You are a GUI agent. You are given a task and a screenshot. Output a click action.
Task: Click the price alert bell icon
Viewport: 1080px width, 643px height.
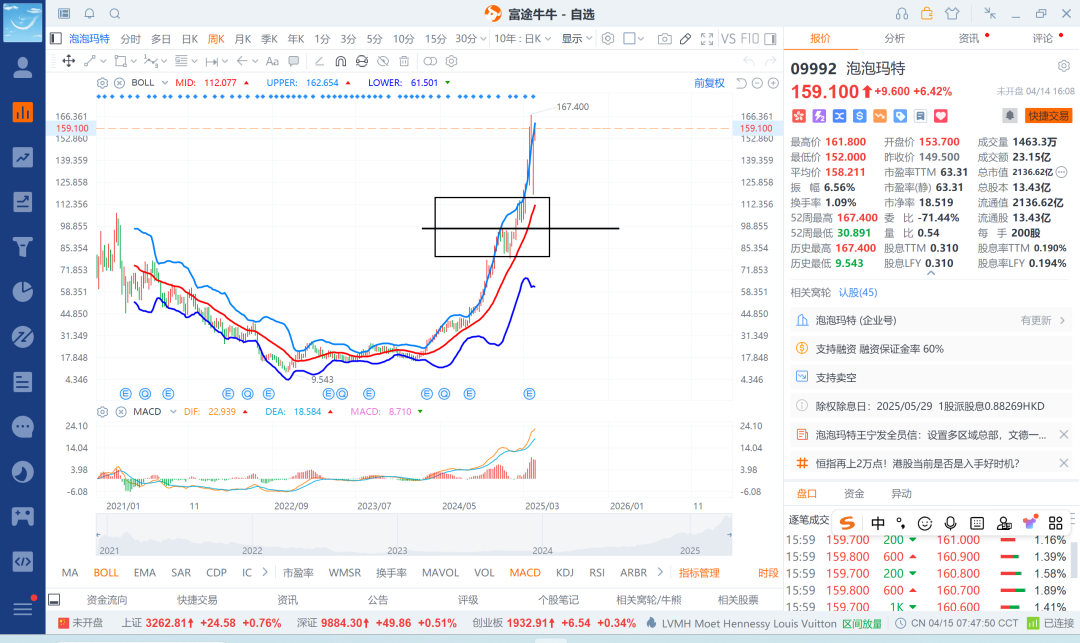(x=1009, y=116)
